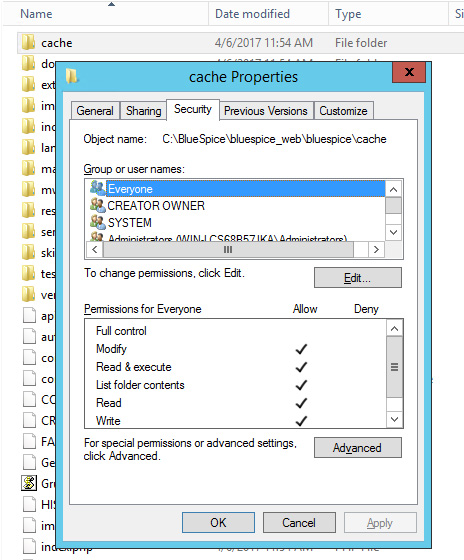Select the cache folder in Explorer
Image resolution: width=464 pixels, height=560 pixels.
click(240, 43)
